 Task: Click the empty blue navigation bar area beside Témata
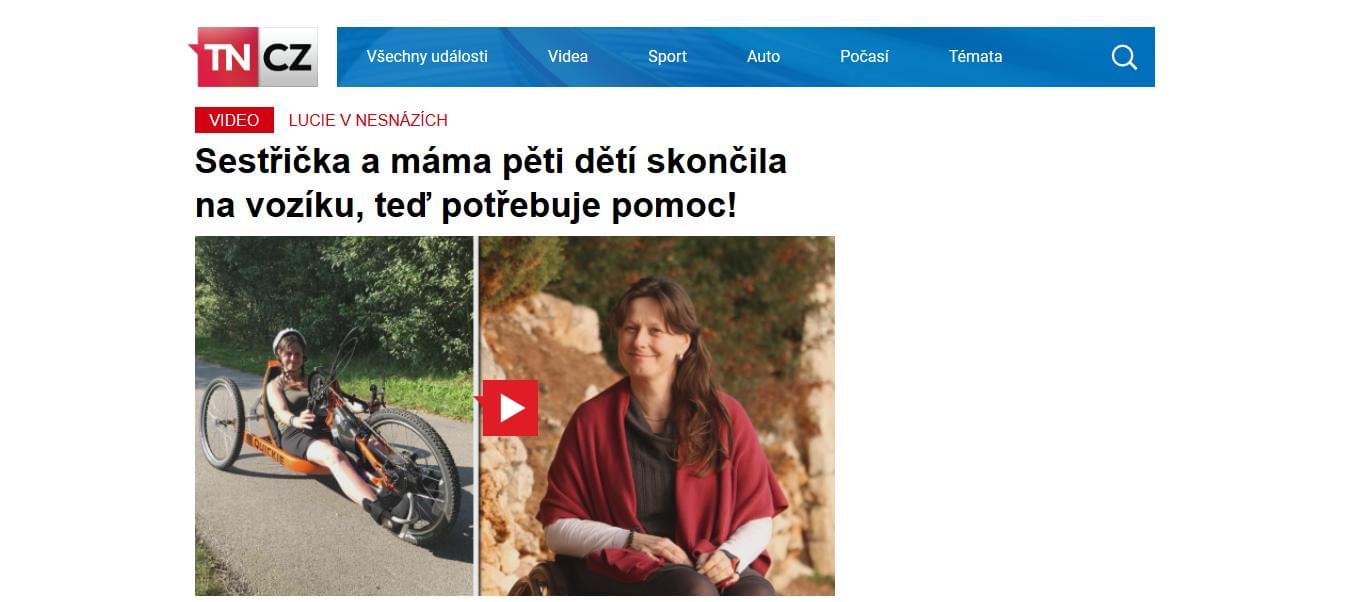pos(1055,57)
